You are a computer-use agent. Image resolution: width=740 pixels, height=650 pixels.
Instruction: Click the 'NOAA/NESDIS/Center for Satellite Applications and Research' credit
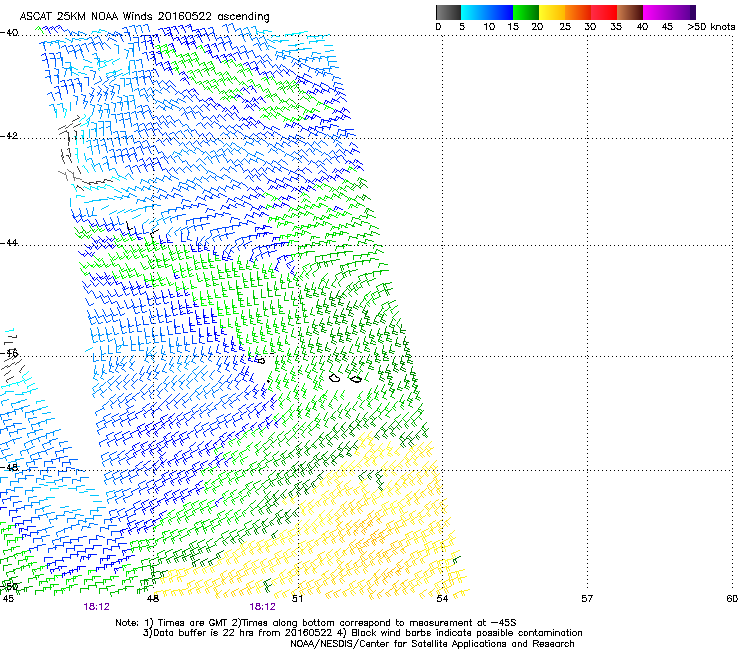point(432,644)
